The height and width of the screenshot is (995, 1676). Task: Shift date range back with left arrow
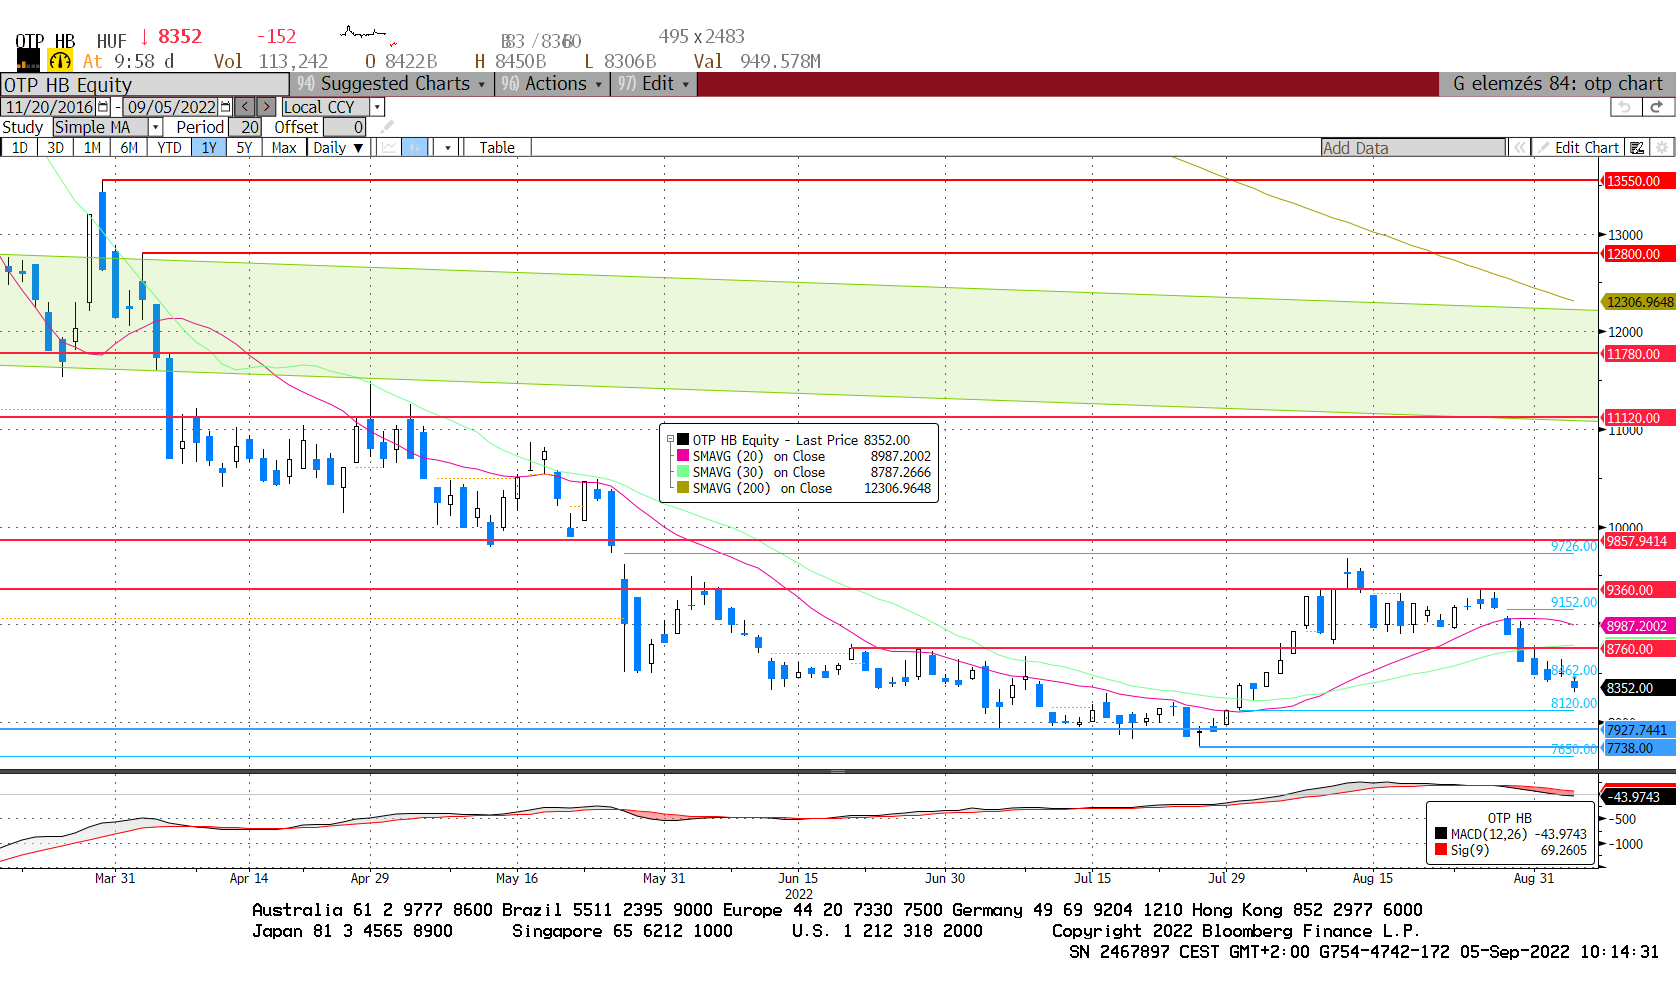(x=245, y=107)
